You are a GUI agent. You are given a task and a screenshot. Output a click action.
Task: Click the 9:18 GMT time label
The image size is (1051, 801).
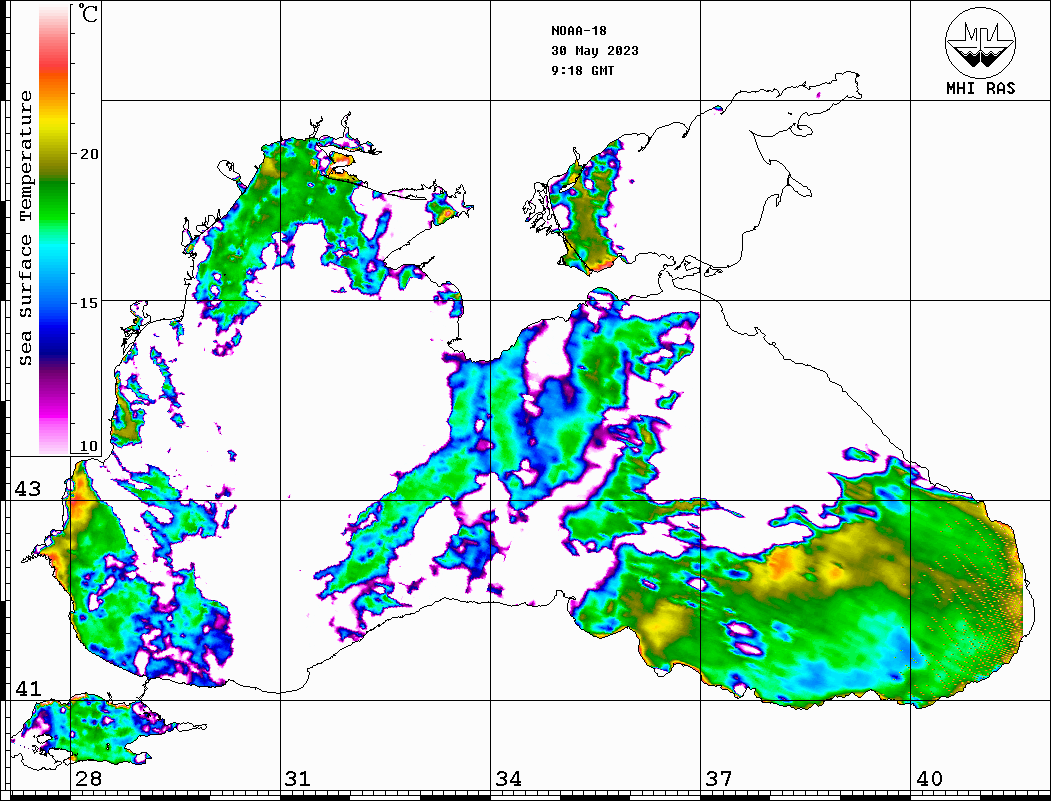tap(582, 70)
